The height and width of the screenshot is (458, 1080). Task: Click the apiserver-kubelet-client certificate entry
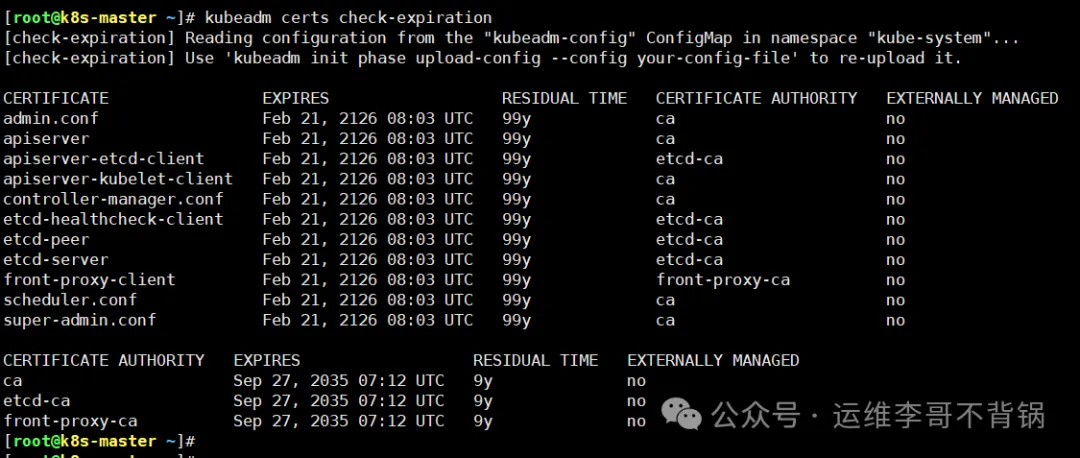pyautogui.click(x=118, y=179)
